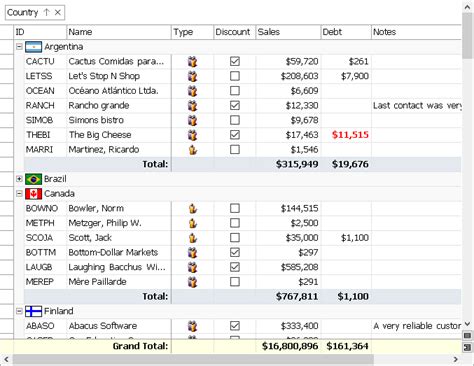The height and width of the screenshot is (366, 474).
Task: Select the Laughing Bacchus name cell
Action: [119, 267]
